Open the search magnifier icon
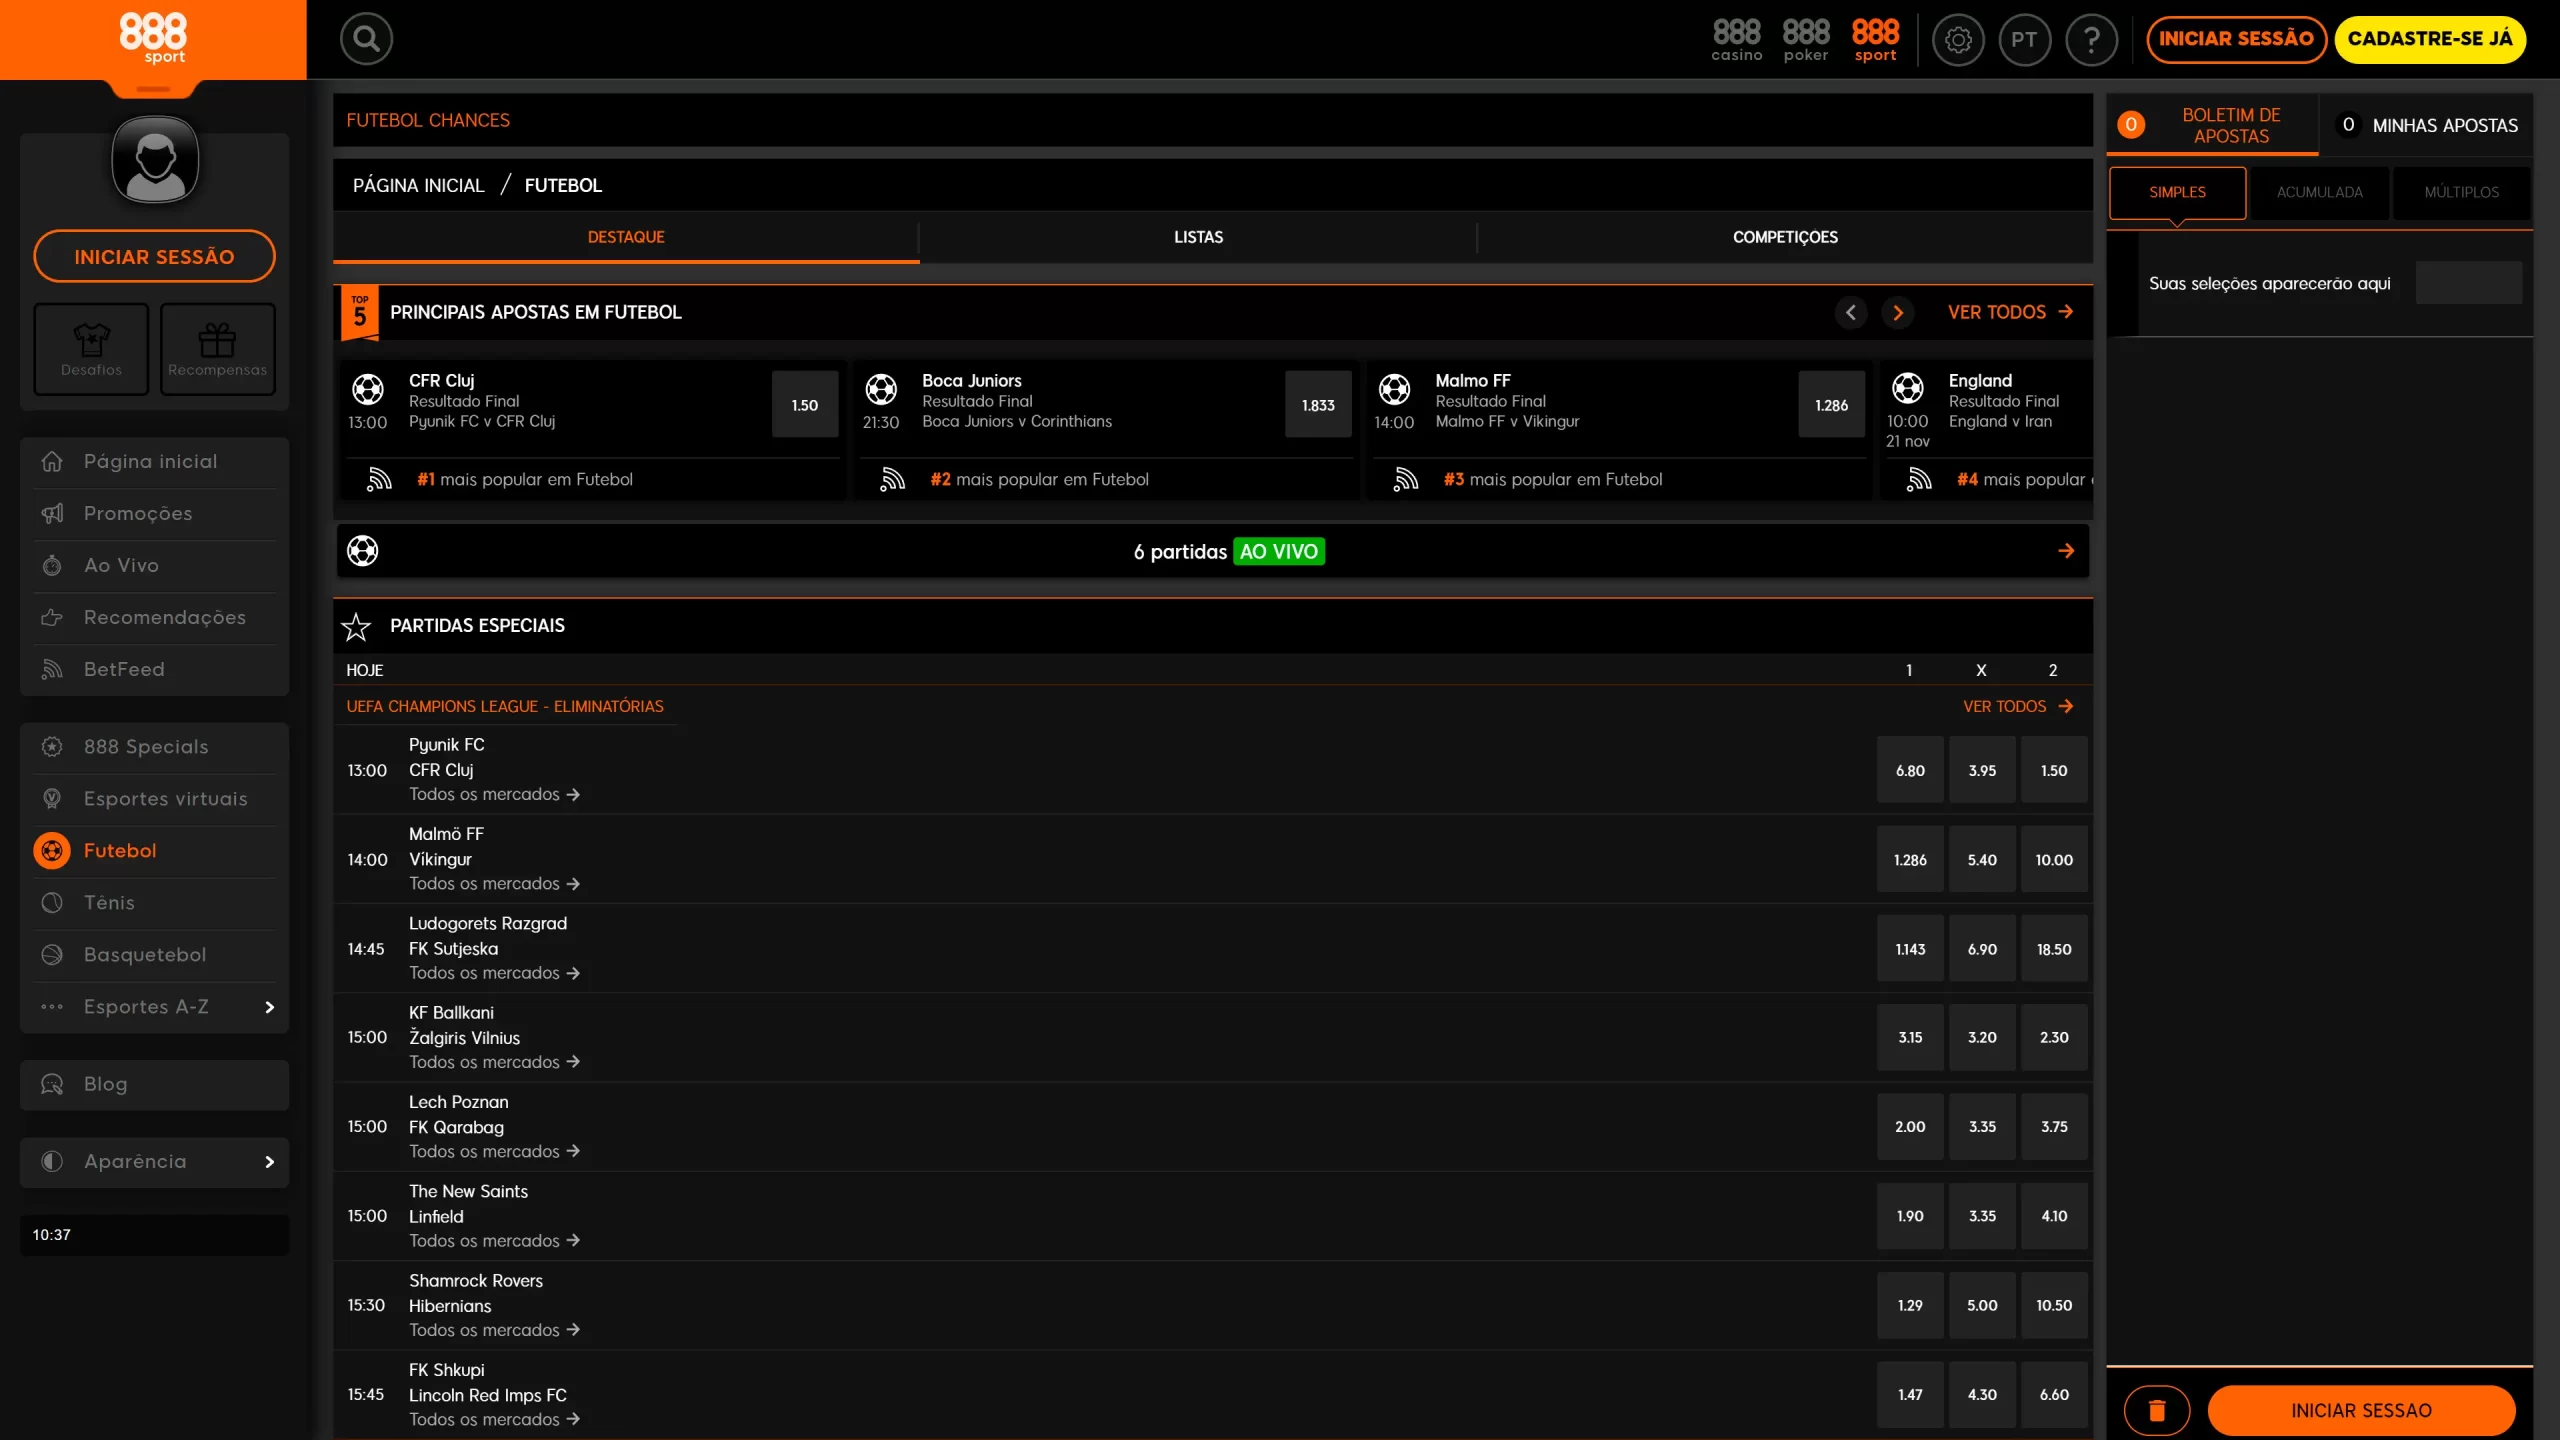Image resolution: width=2560 pixels, height=1440 pixels. (366, 39)
